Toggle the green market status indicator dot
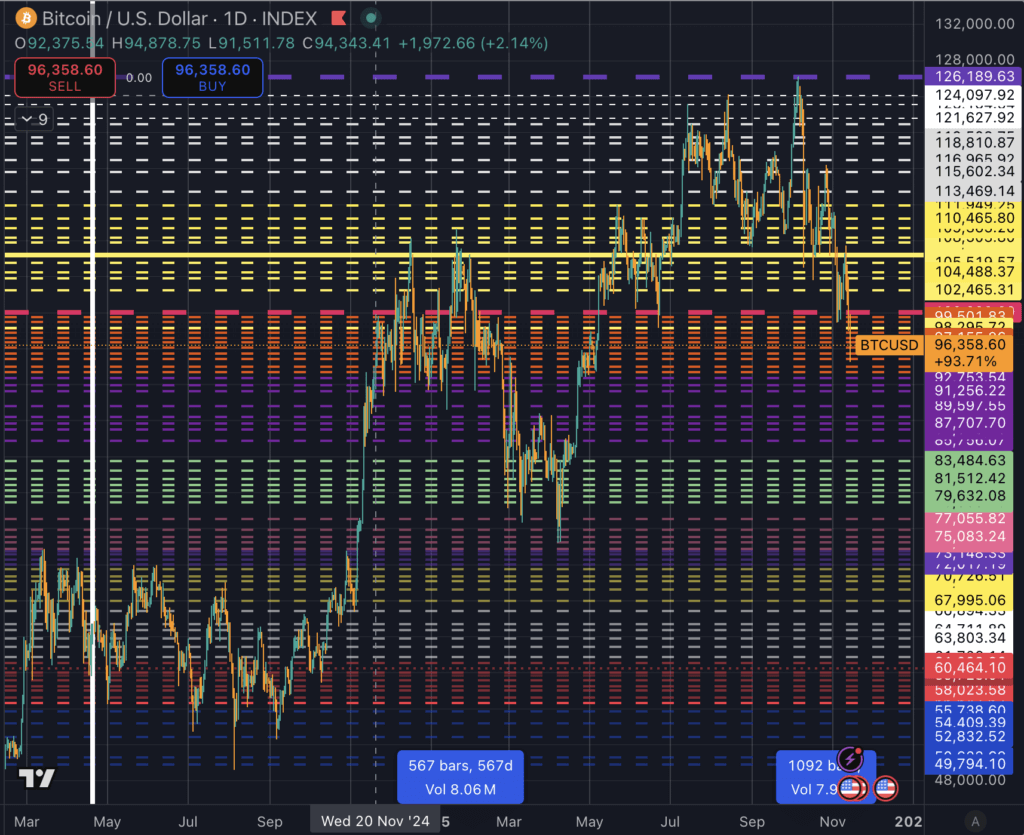Screen dimensions: 1024x835 click(x=371, y=18)
